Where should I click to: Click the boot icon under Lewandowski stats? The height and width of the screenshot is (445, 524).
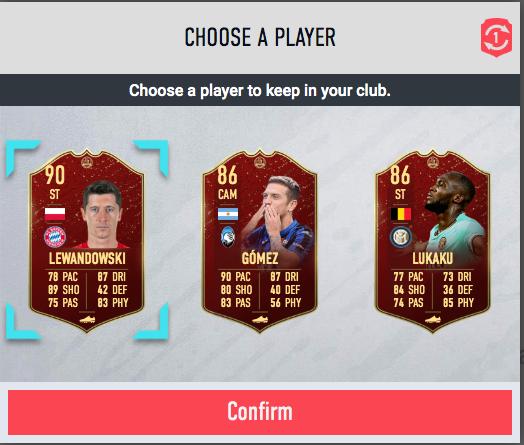click(87, 319)
